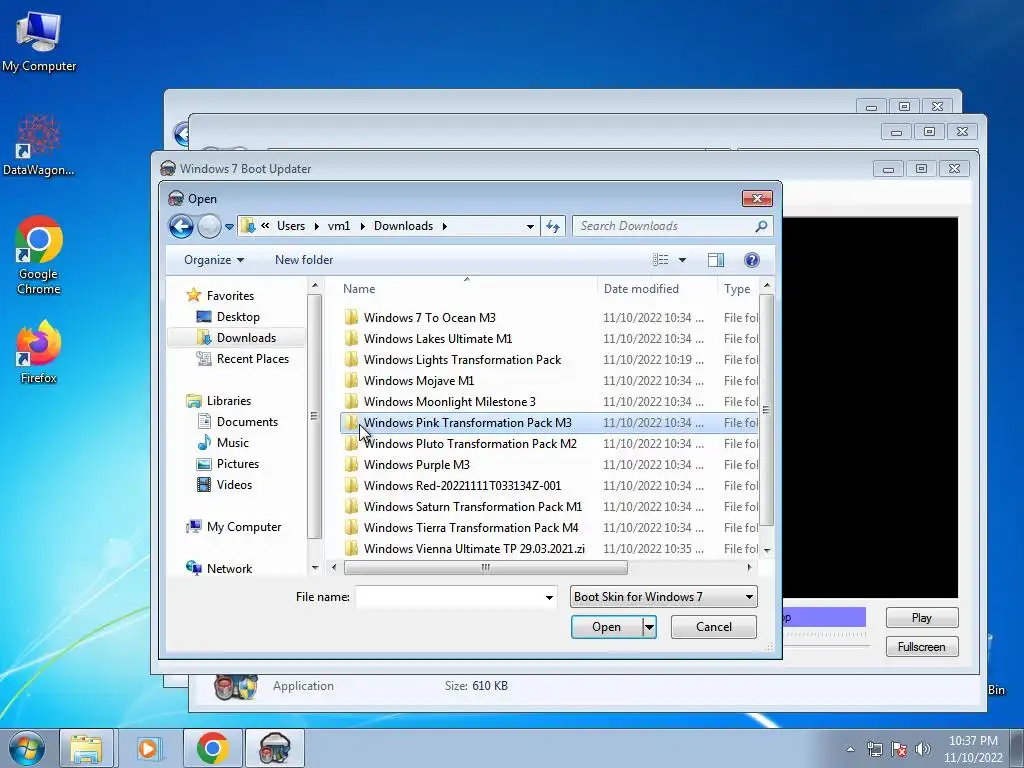Viewport: 1024px width, 768px height.
Task: Open the Documents library
Action: [247, 422]
